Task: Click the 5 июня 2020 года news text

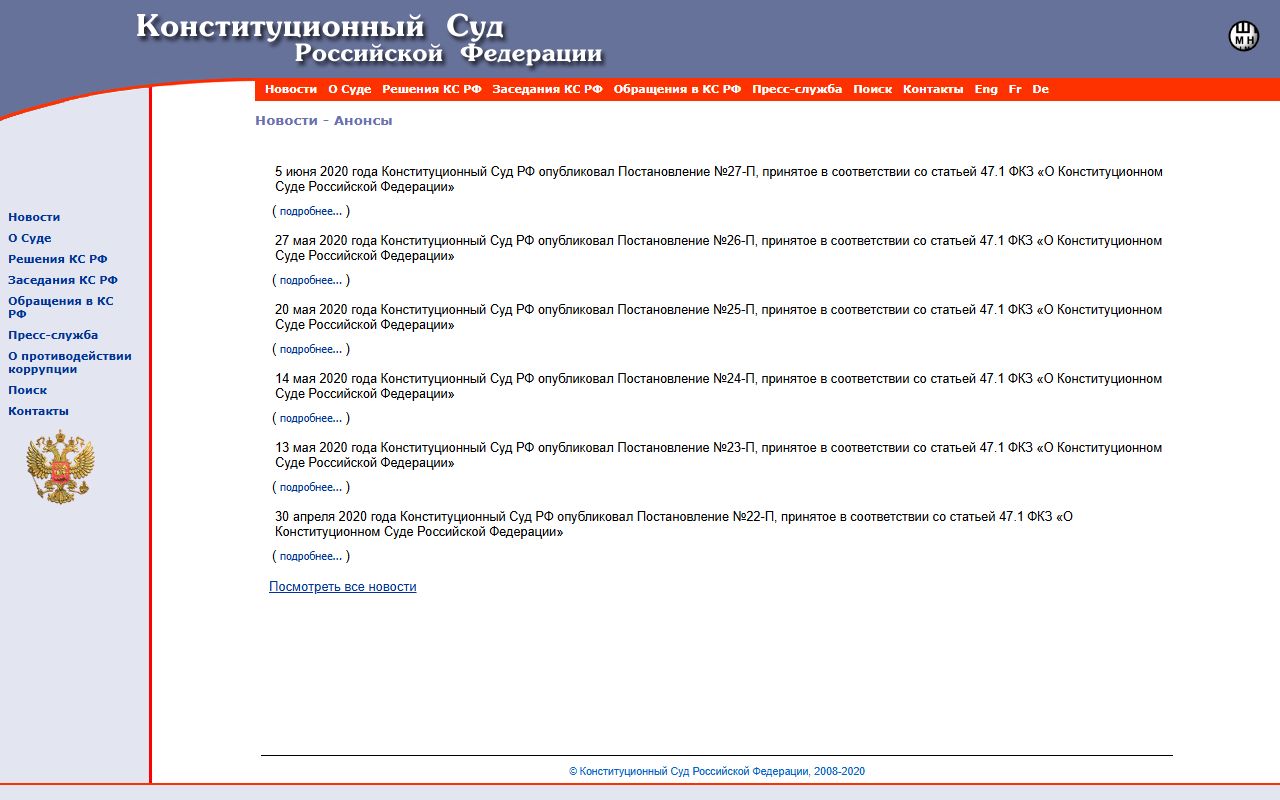Action: 719,179
